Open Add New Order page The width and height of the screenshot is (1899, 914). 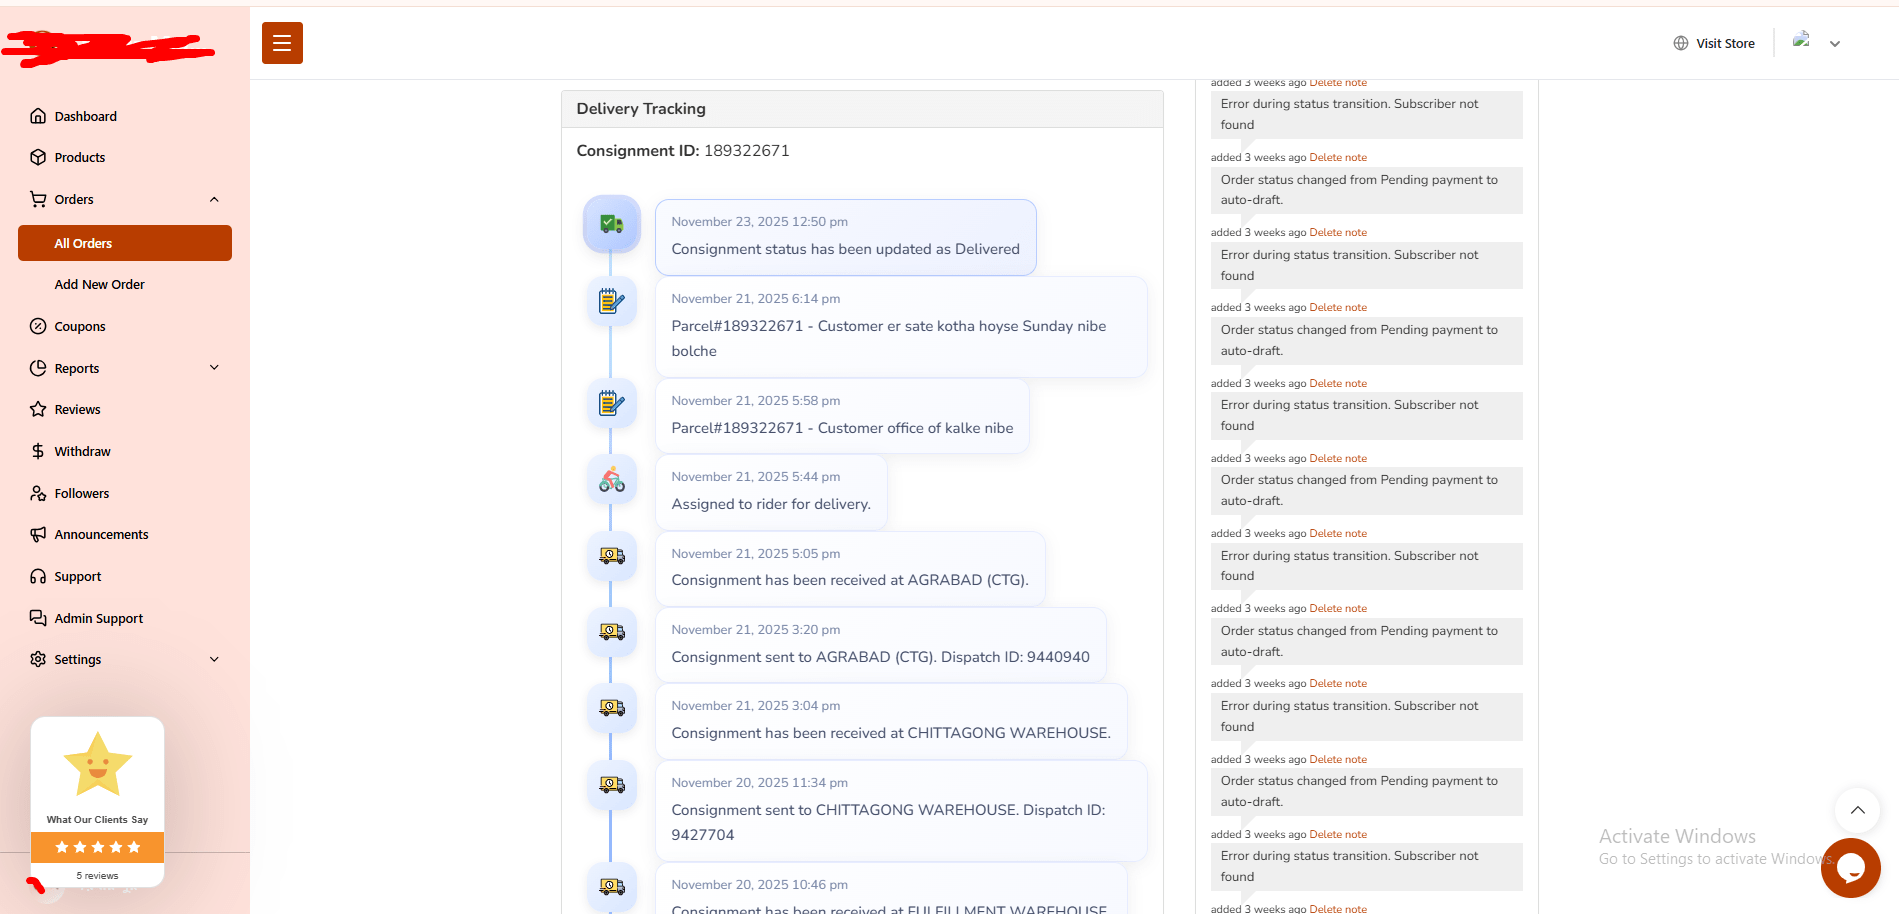(99, 284)
